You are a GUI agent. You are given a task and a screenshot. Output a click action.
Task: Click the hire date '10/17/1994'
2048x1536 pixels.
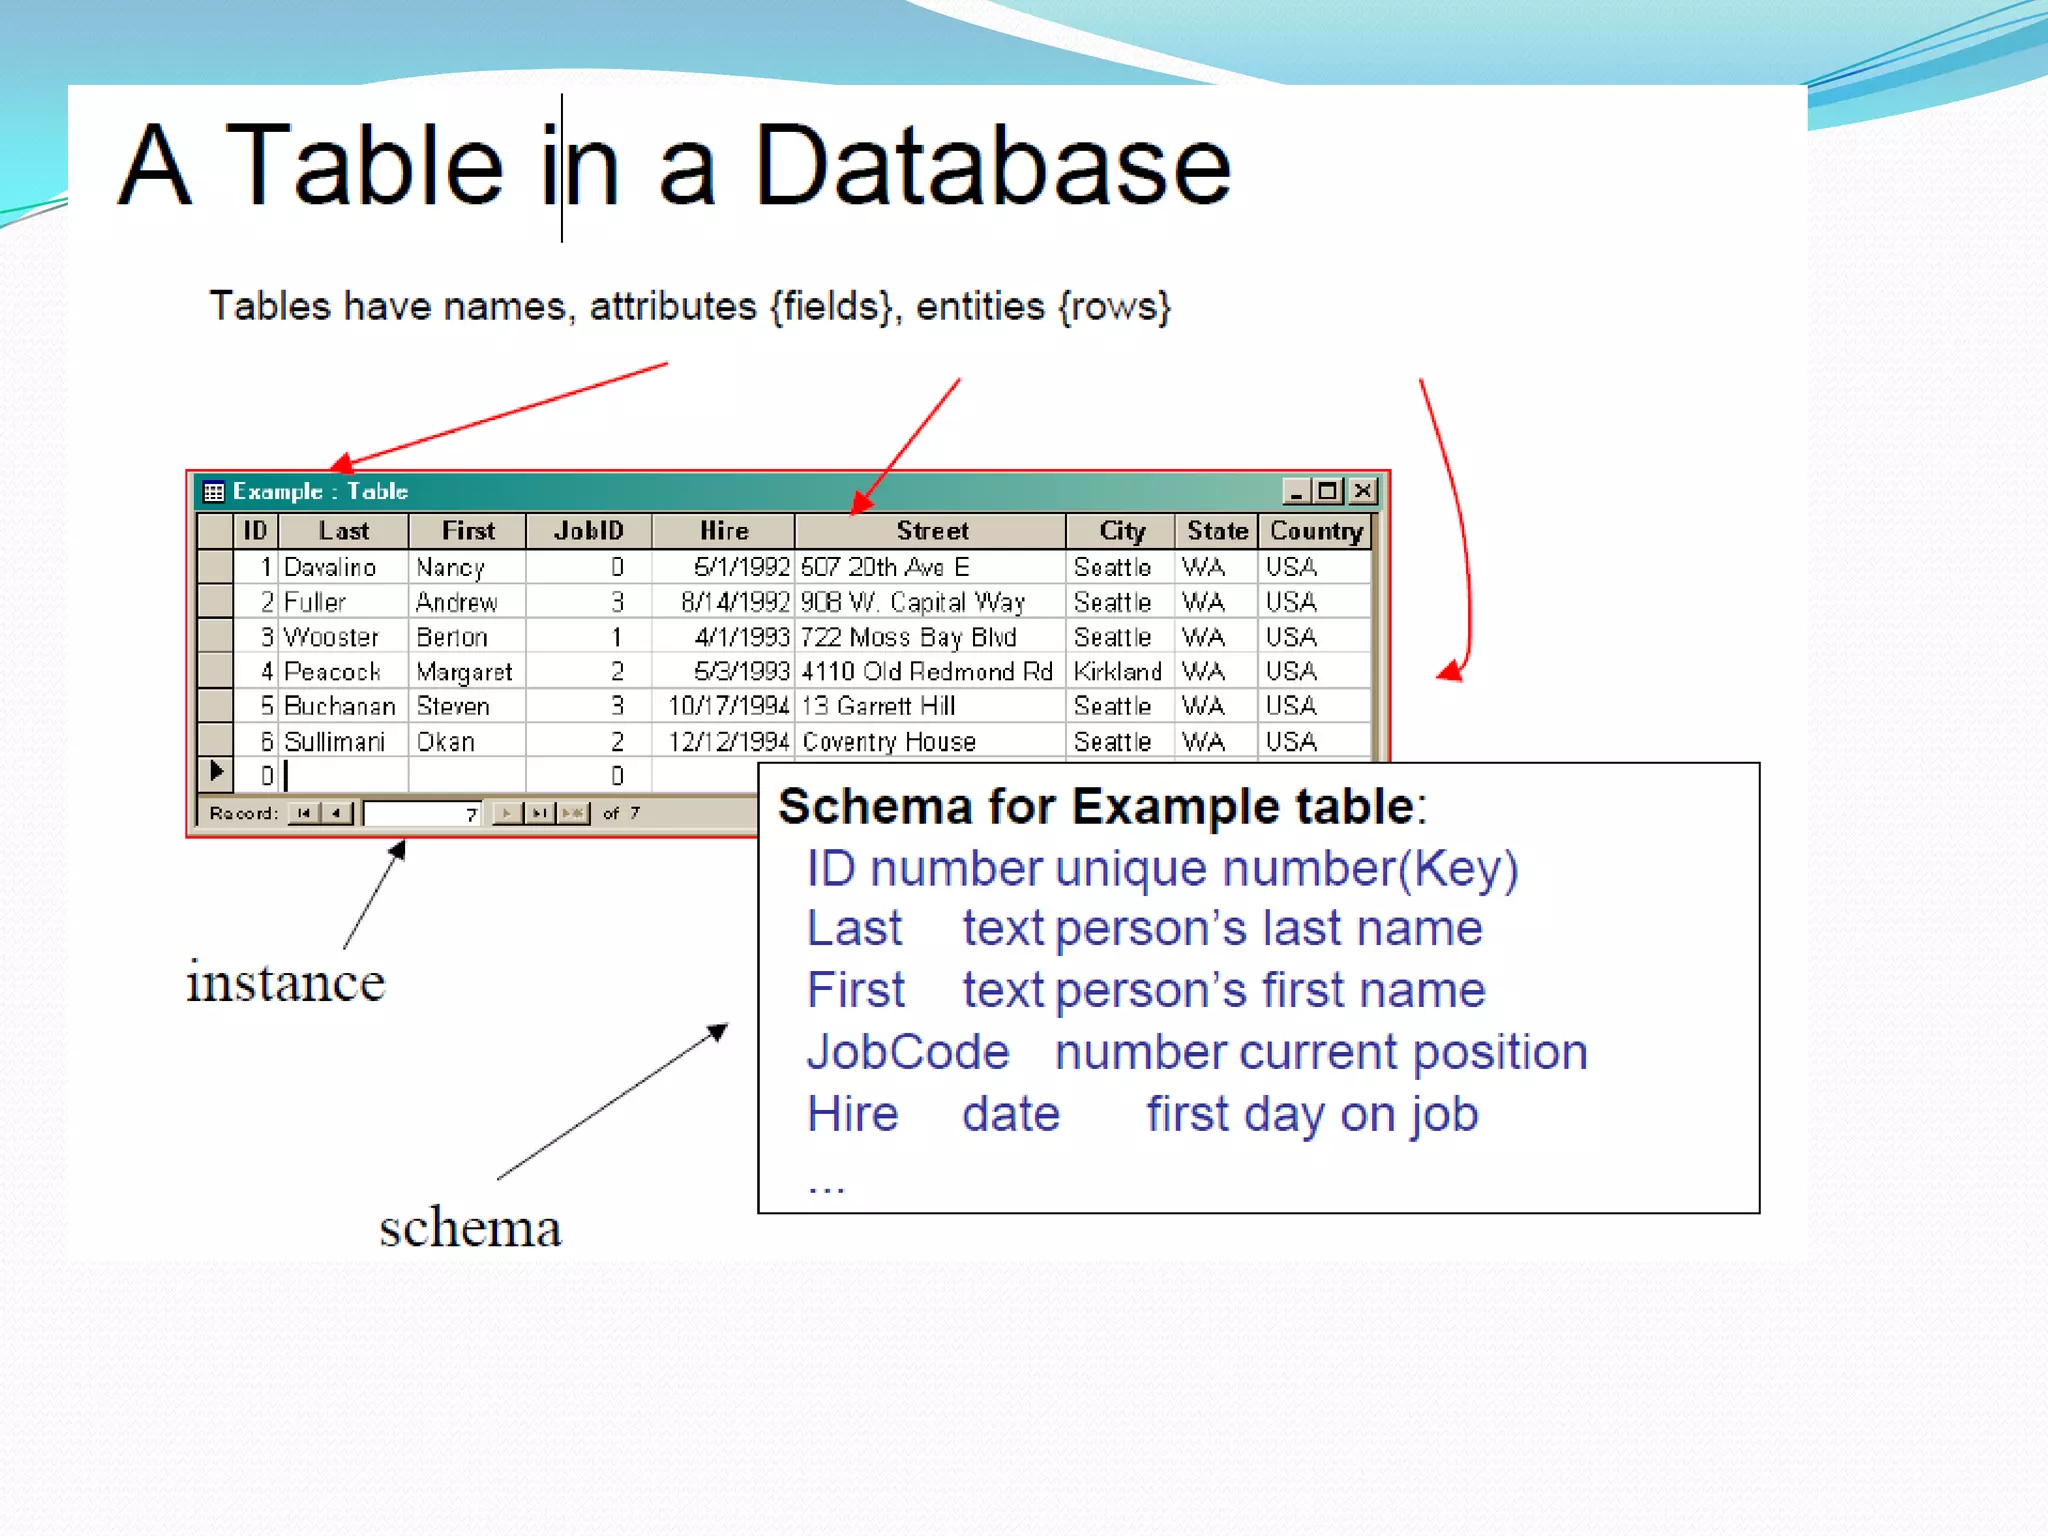pos(723,706)
